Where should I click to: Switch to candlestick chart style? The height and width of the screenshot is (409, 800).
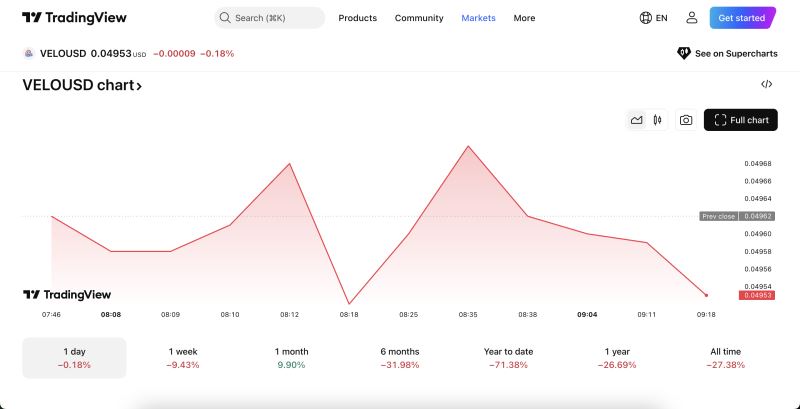pos(657,120)
